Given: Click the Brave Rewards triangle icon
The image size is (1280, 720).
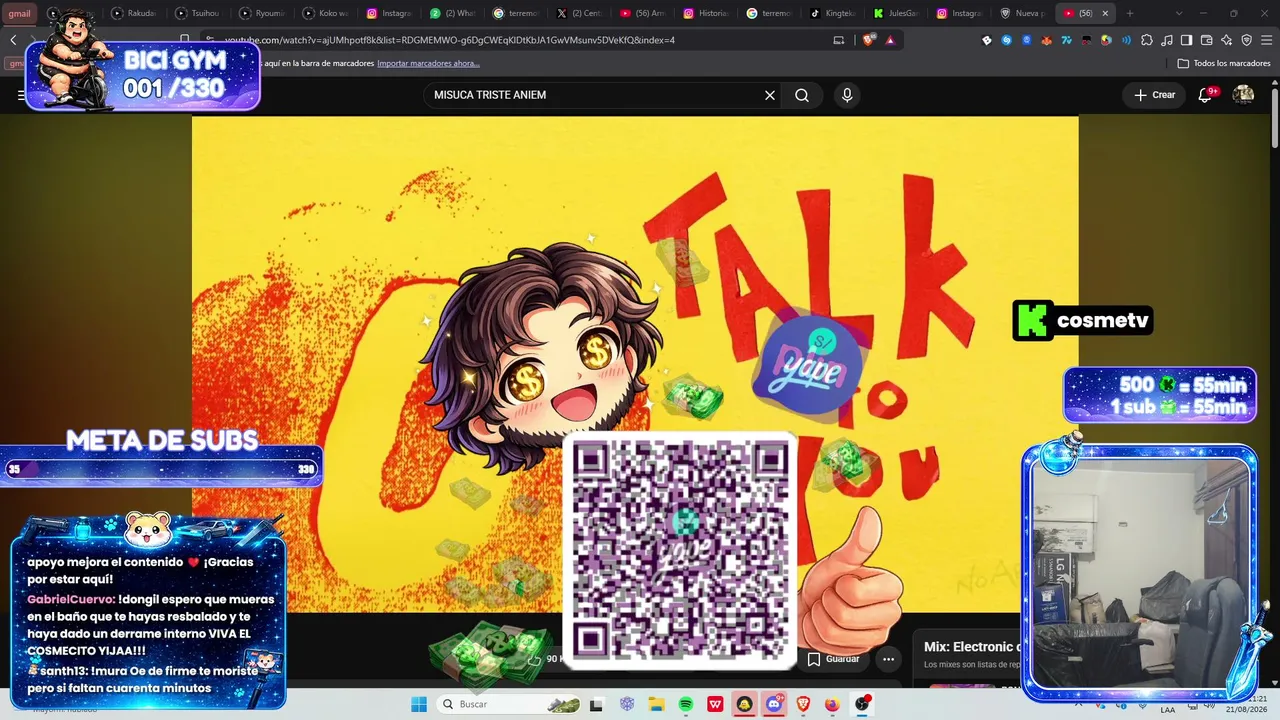Looking at the screenshot, I should pyautogui.click(x=890, y=40).
